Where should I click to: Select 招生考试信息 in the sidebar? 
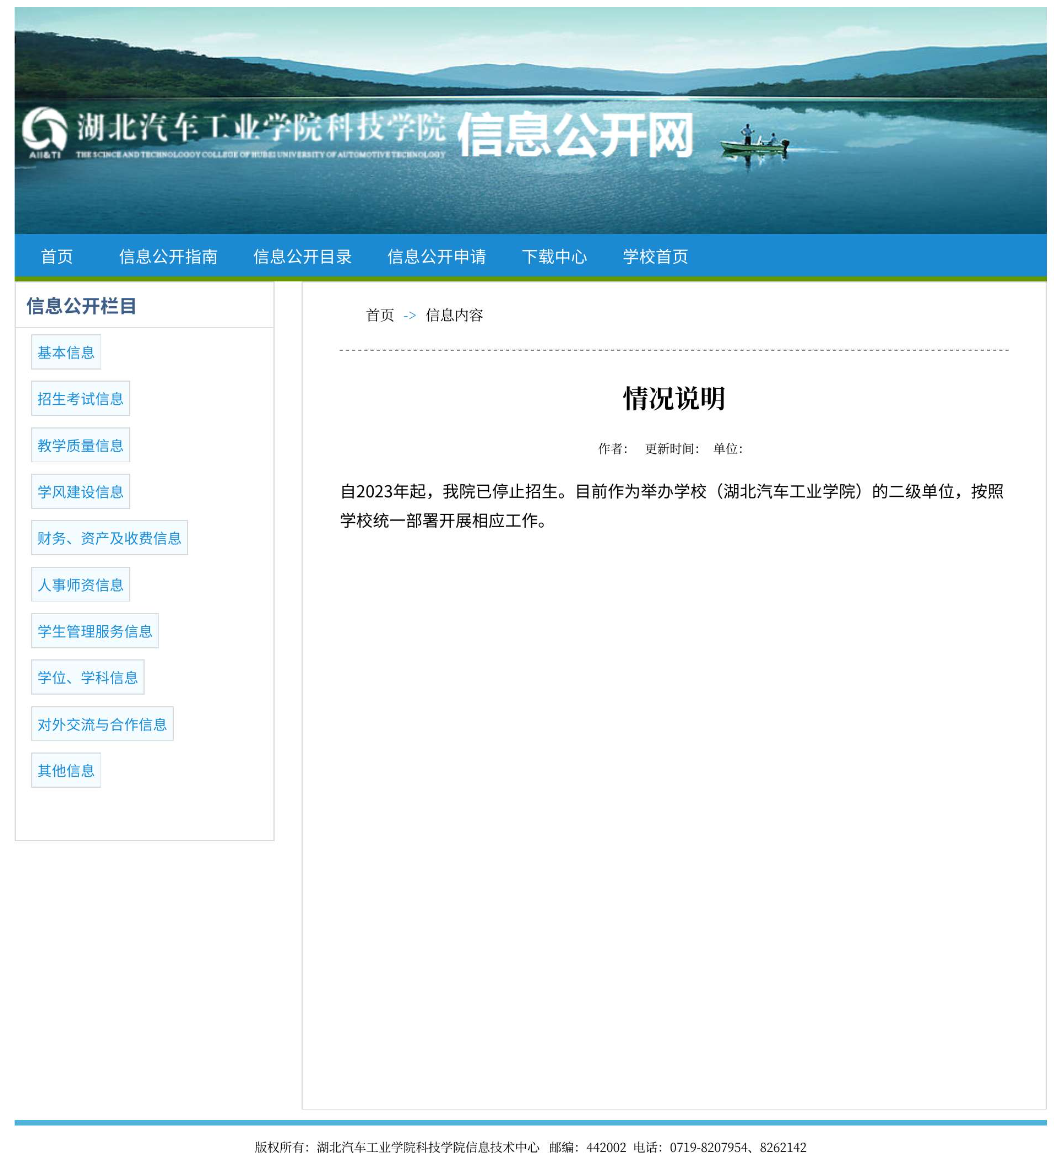[80, 399]
